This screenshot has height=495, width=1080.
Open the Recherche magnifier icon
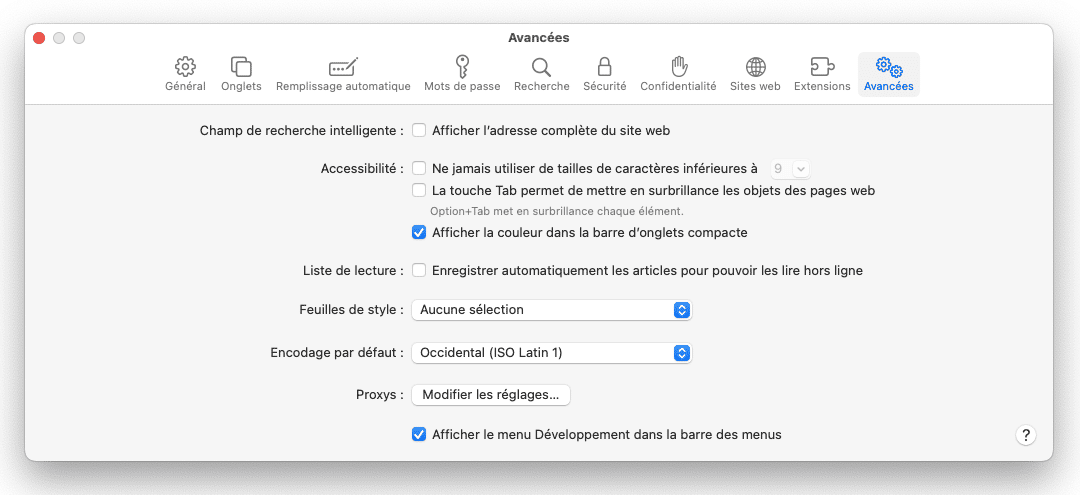coord(541,67)
